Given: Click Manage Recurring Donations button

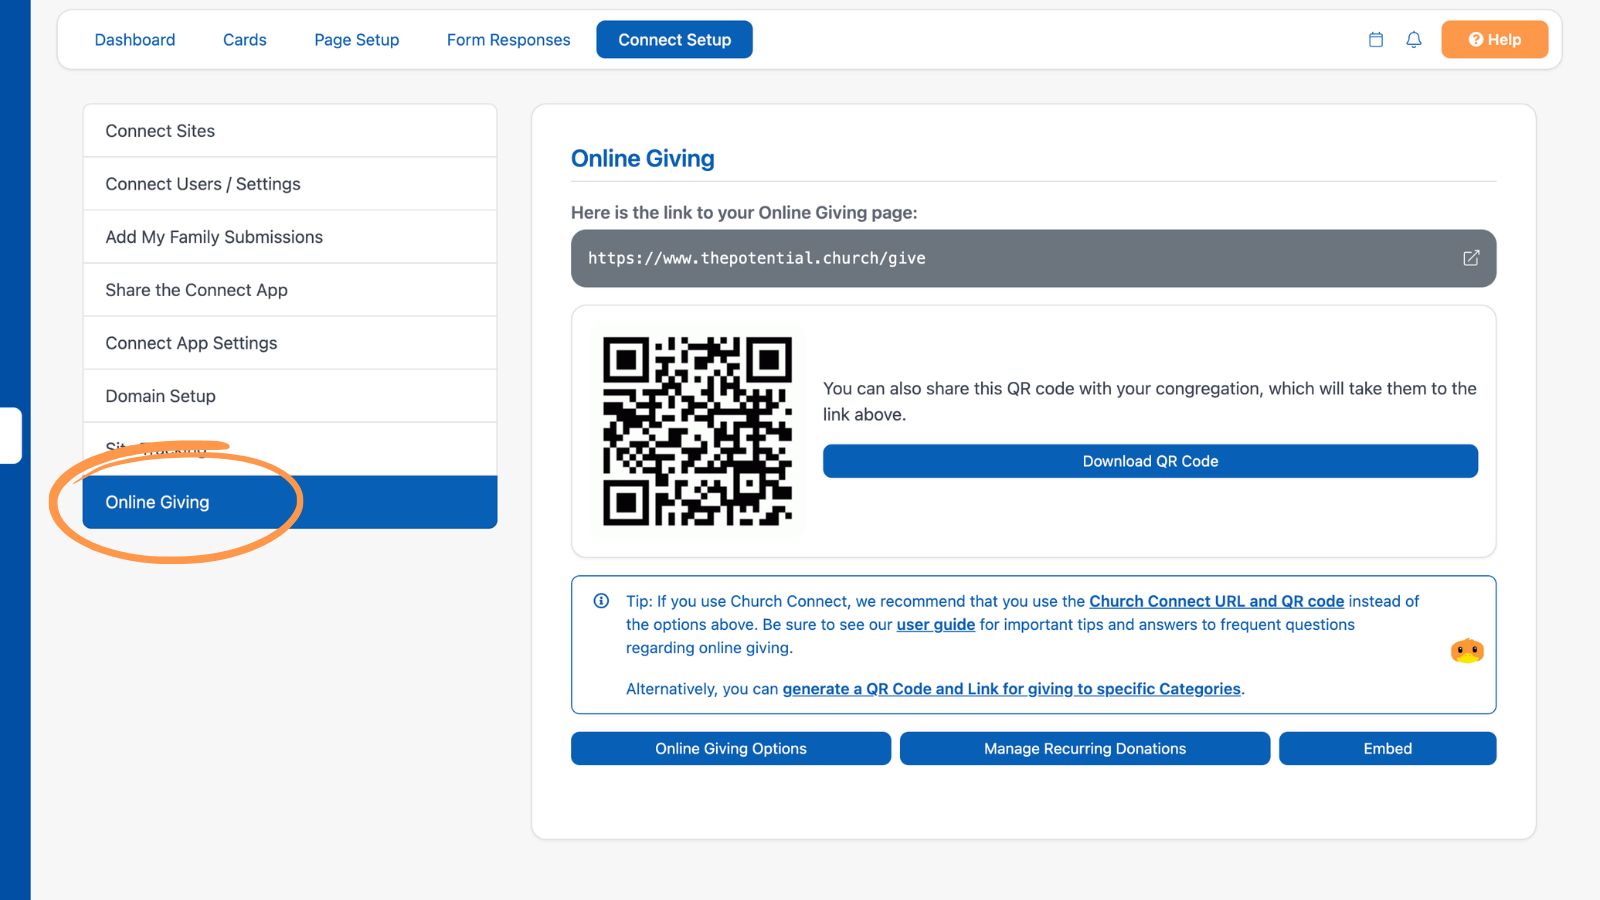Looking at the screenshot, I should pyautogui.click(x=1085, y=749).
